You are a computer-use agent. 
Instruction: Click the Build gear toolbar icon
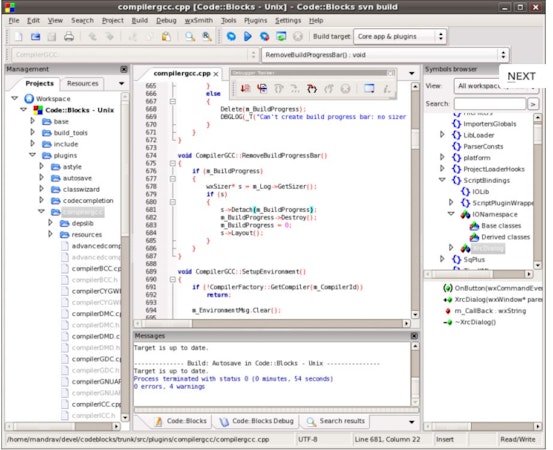[x=231, y=36]
